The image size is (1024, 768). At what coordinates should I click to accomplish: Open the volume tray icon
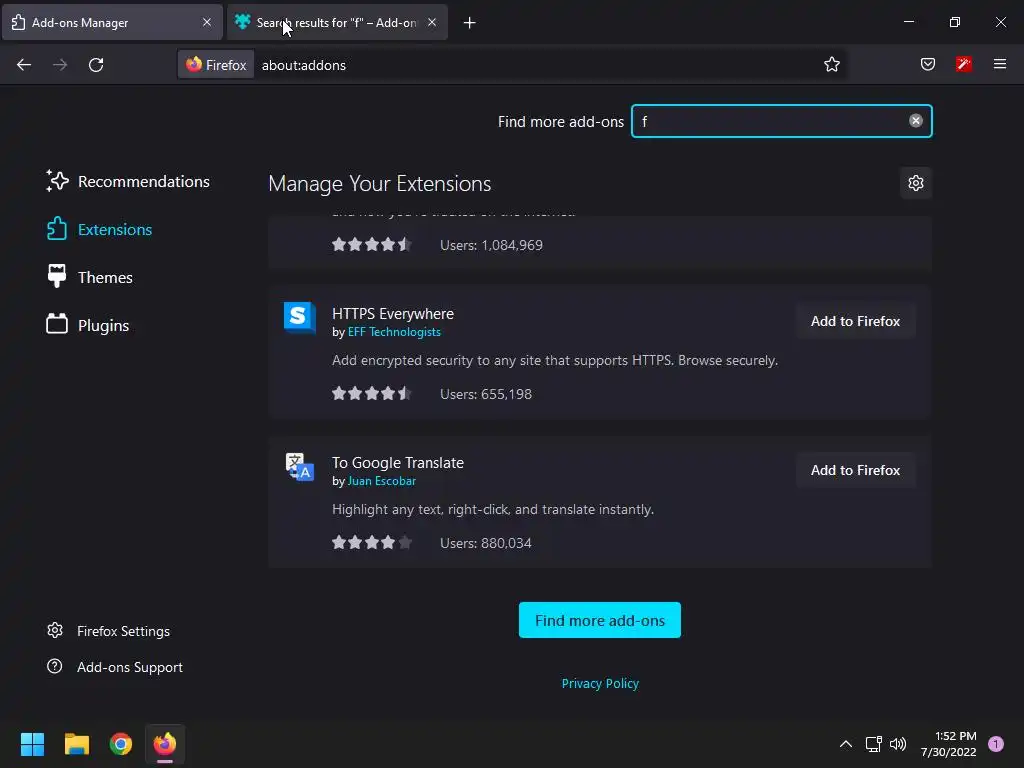(898, 744)
